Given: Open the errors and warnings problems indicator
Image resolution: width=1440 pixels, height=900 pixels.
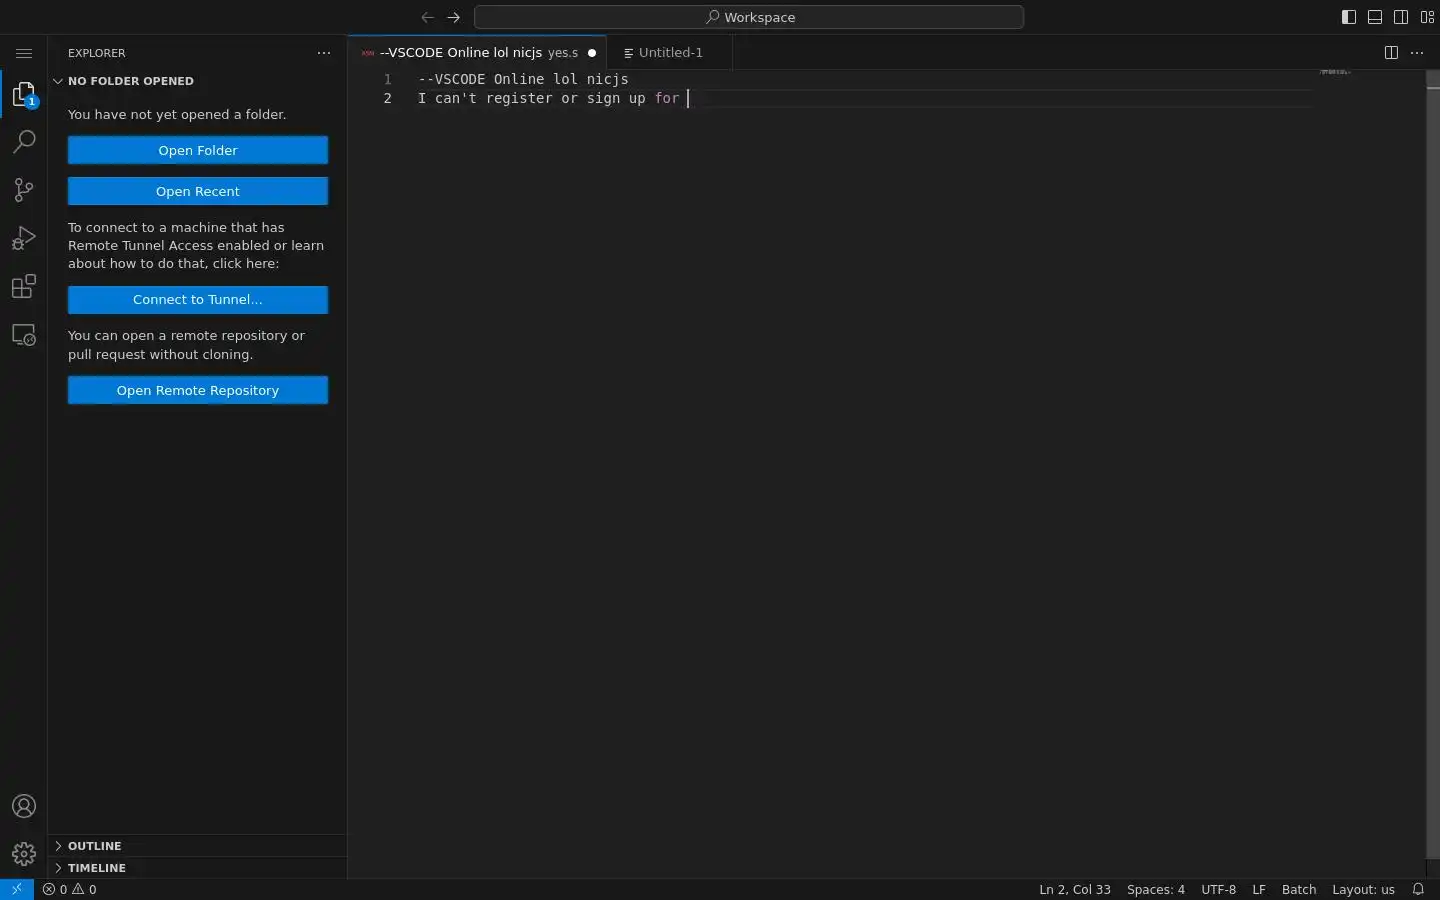Looking at the screenshot, I should [x=70, y=889].
